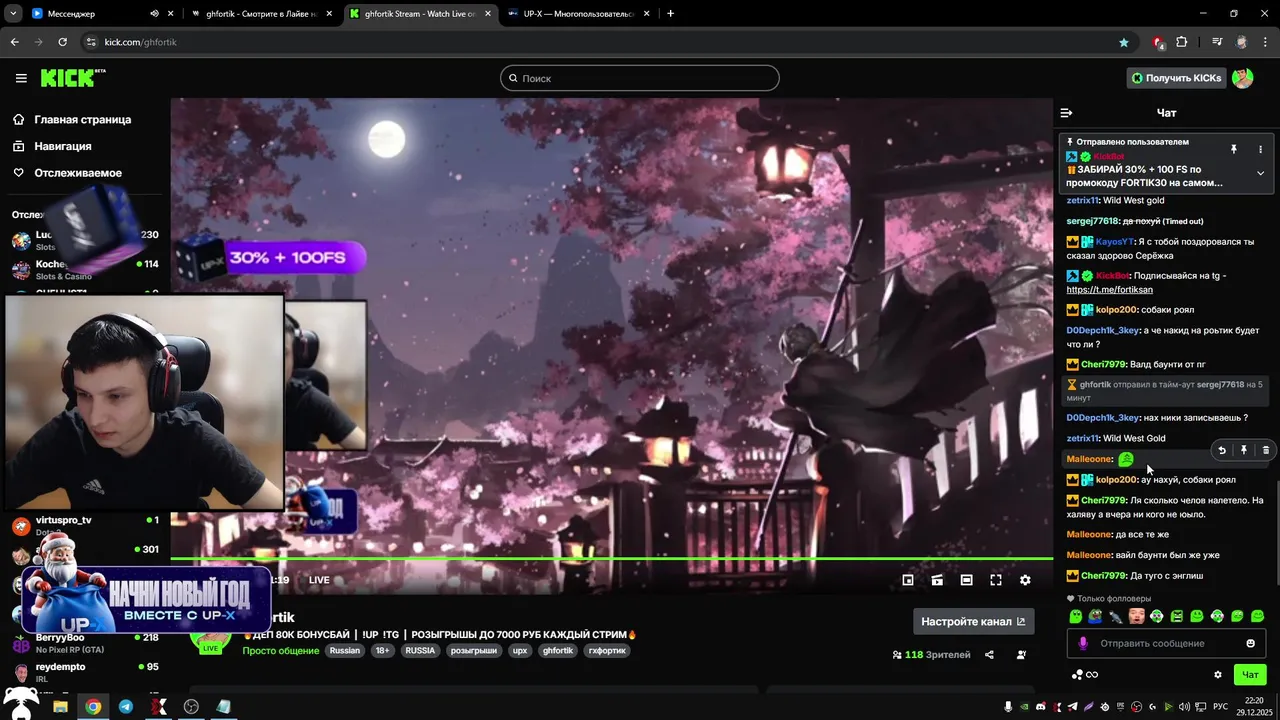Unpin the pinned KickBot message via pin icon

coord(1234,149)
